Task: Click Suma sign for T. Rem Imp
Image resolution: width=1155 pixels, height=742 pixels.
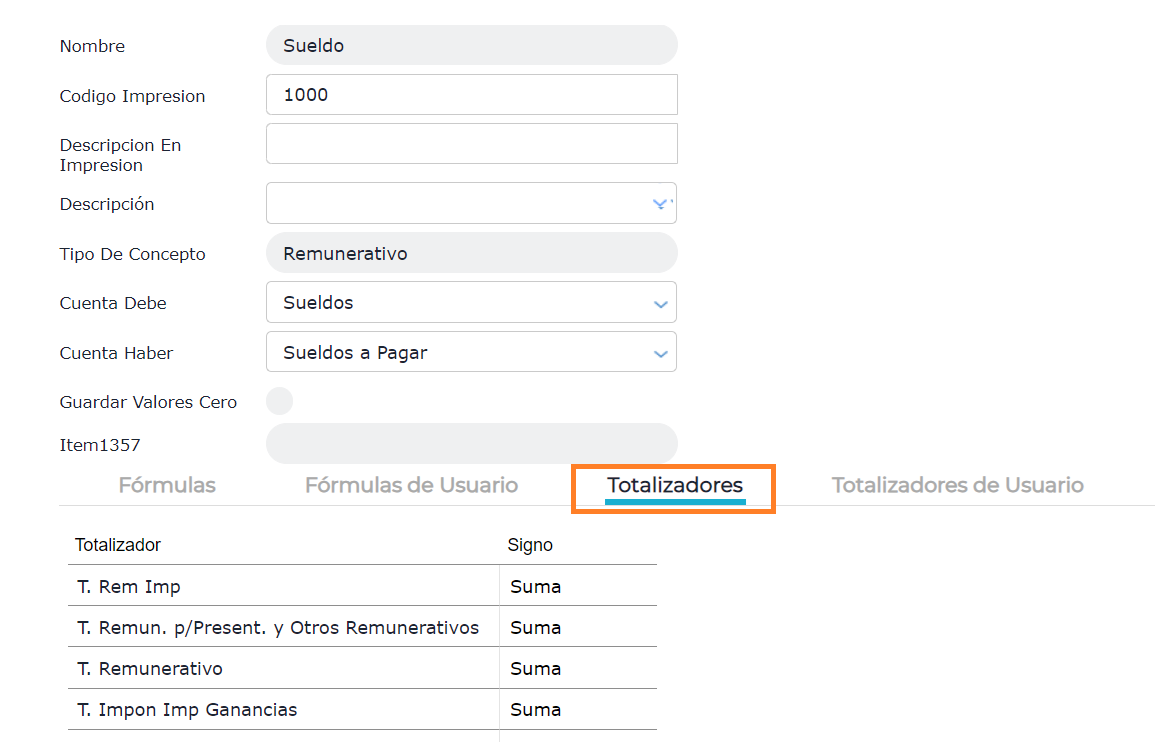Action: (x=535, y=587)
